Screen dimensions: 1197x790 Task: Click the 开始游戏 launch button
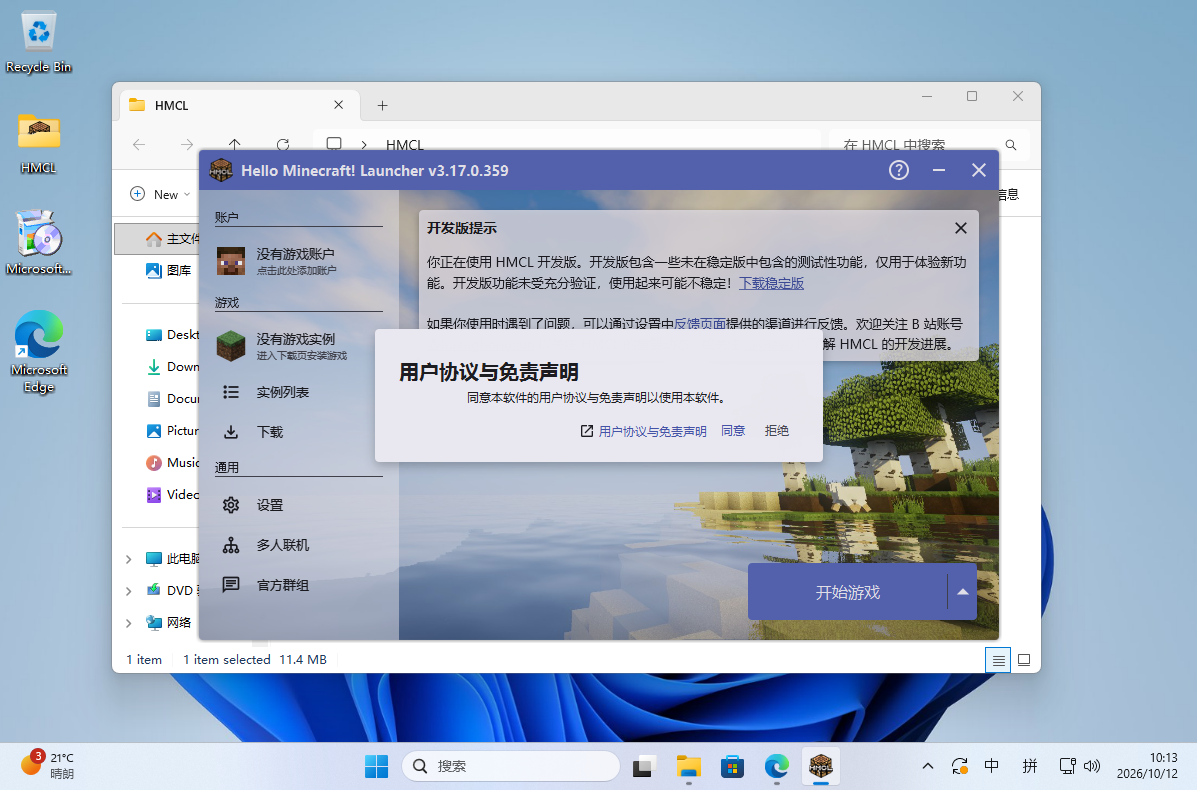[847, 592]
